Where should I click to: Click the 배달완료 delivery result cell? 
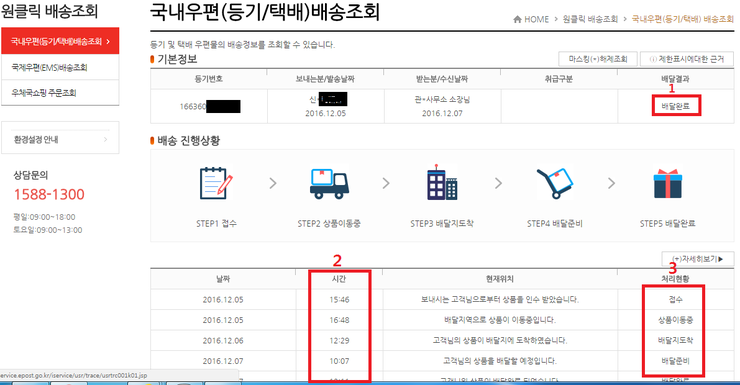(676, 106)
